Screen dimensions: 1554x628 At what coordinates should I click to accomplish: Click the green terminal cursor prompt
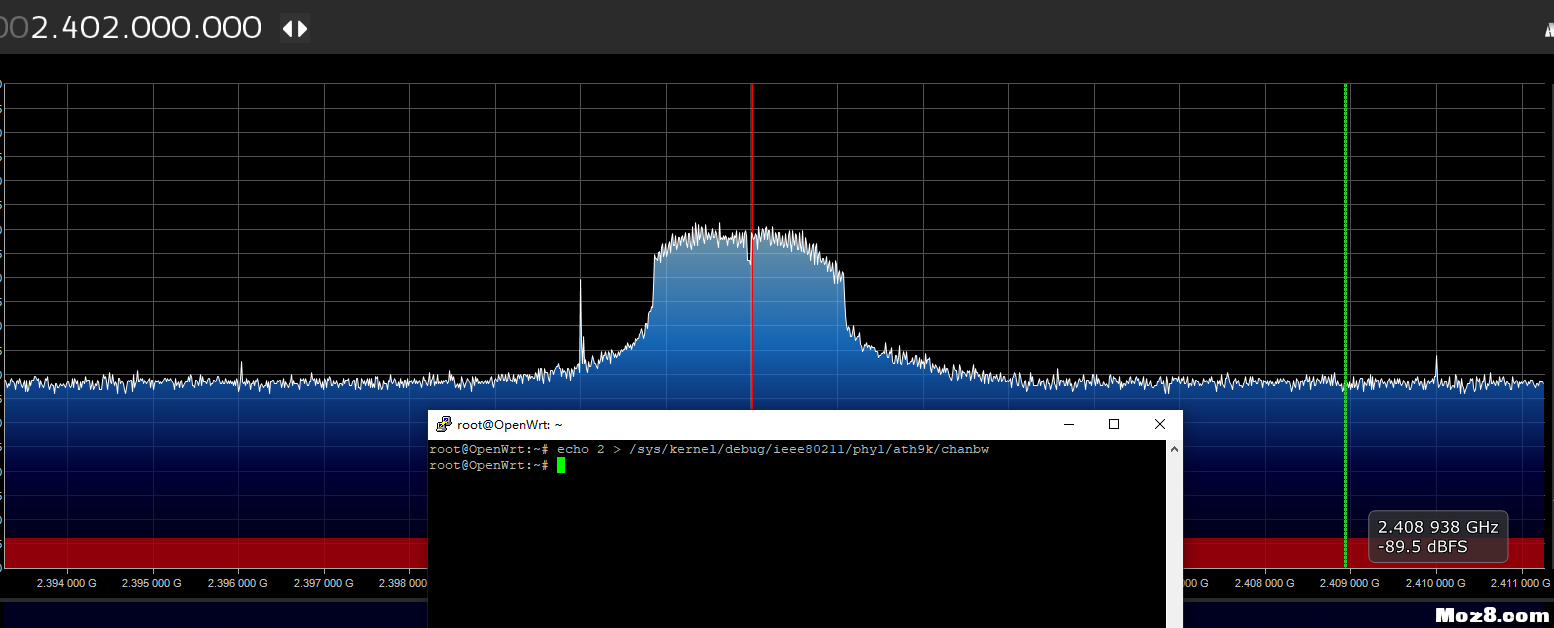[561, 466]
